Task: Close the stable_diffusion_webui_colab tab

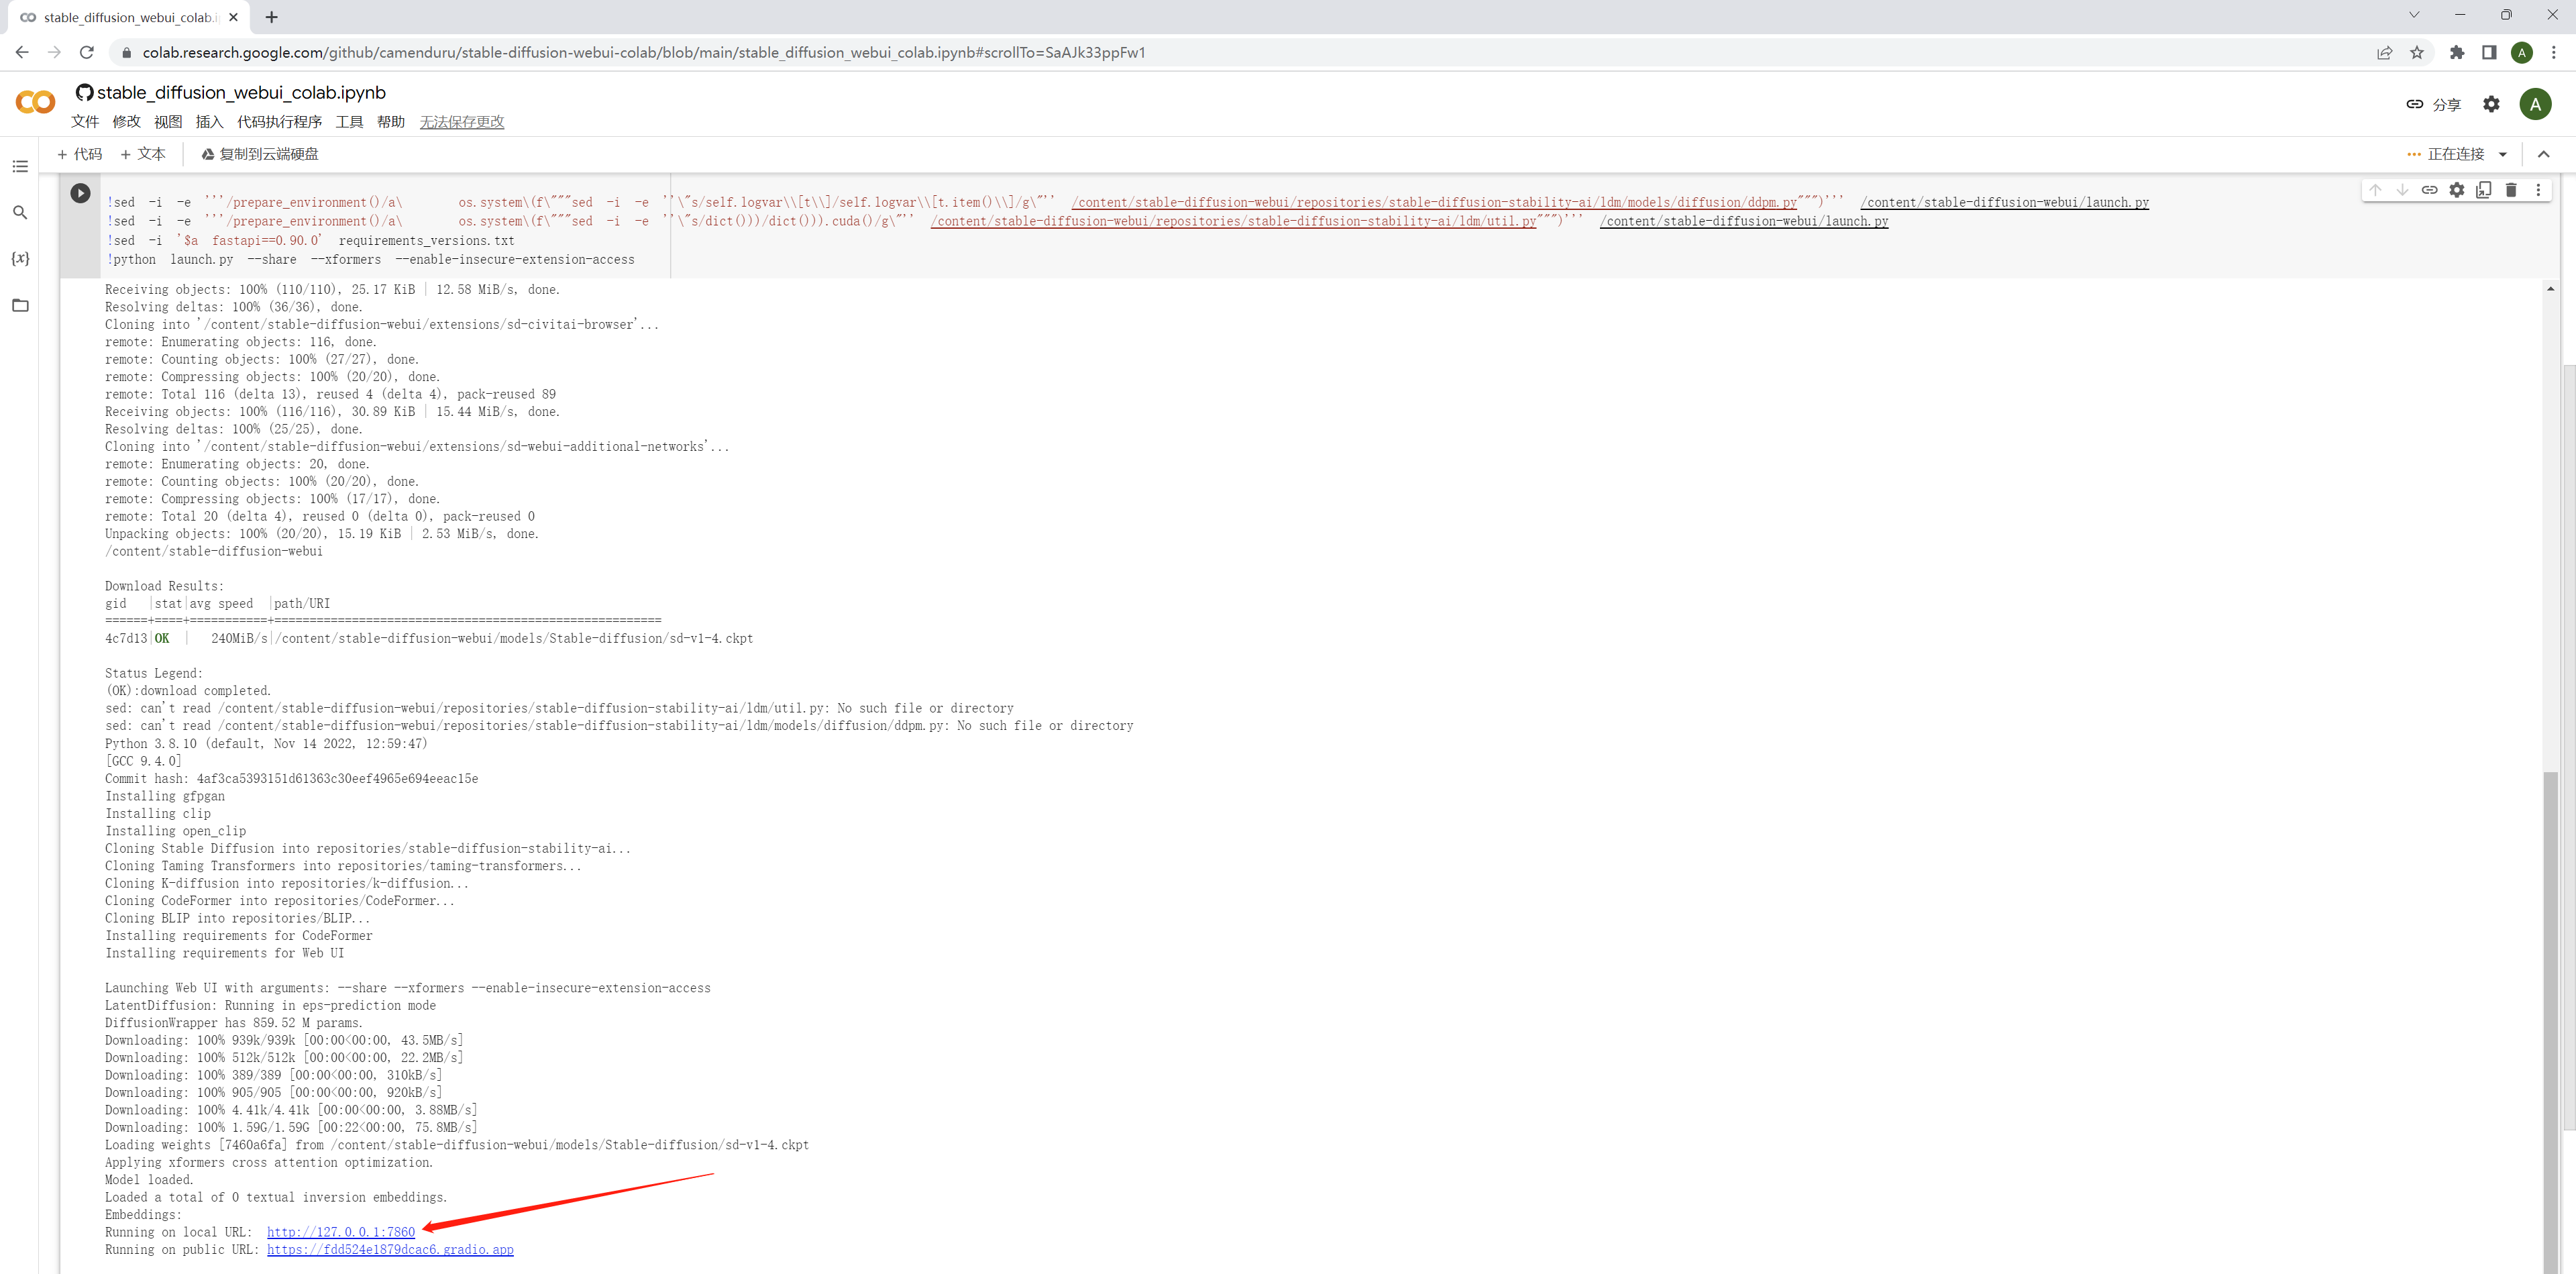Action: click(233, 17)
